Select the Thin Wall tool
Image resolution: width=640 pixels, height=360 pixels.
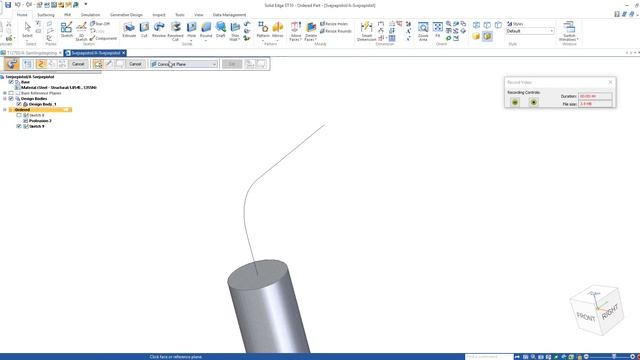click(235, 31)
